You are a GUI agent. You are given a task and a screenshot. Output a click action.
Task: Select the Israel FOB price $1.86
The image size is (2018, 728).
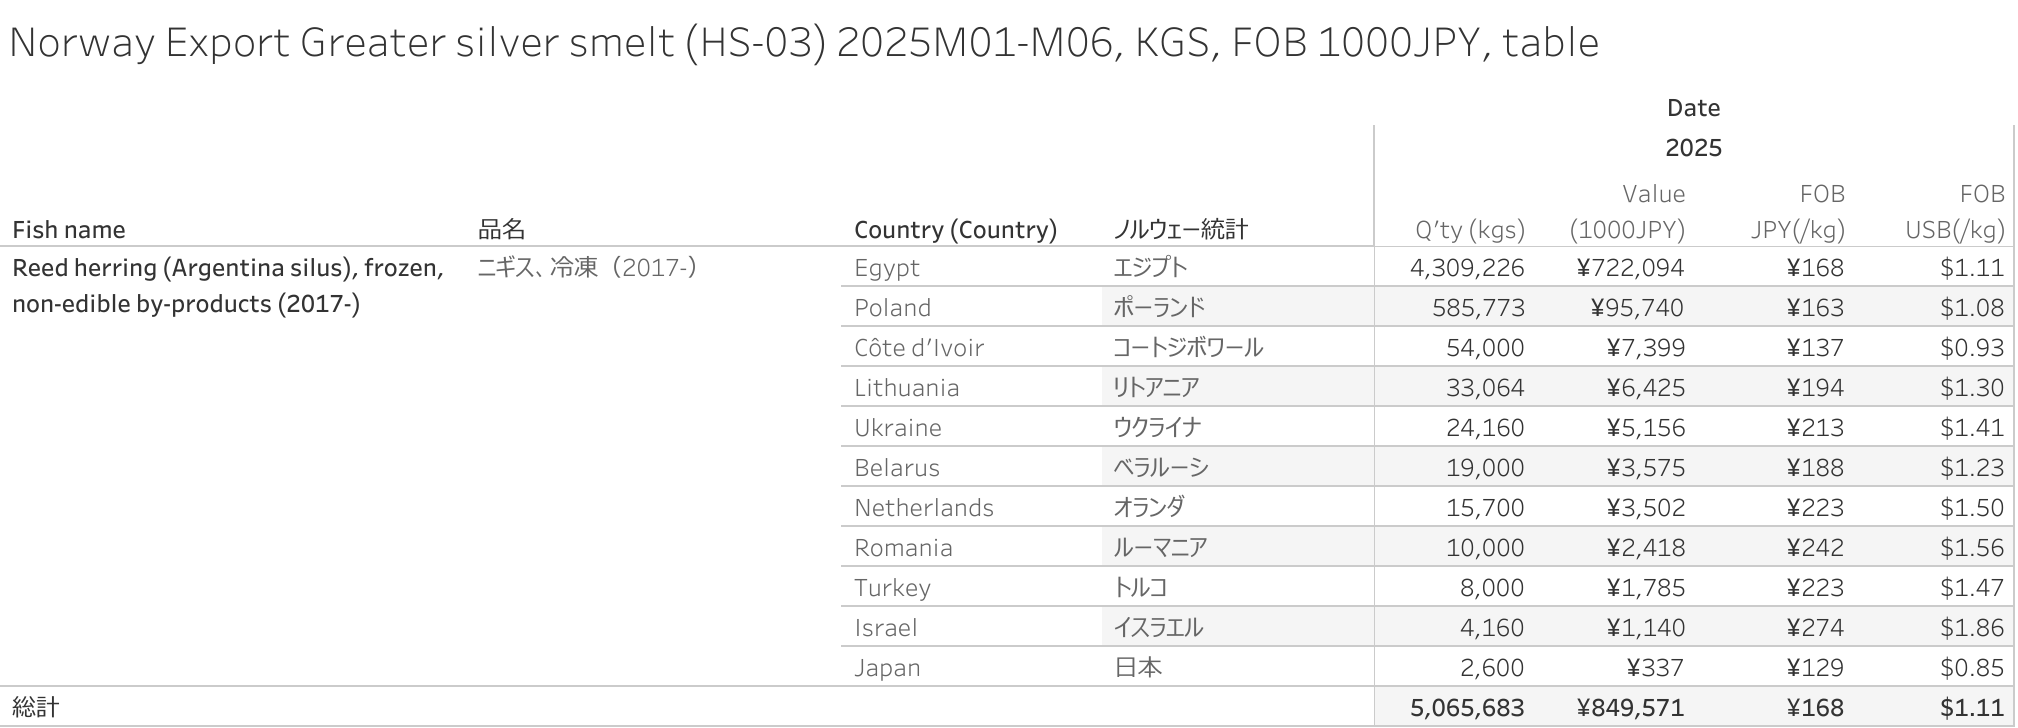pos(1972,628)
